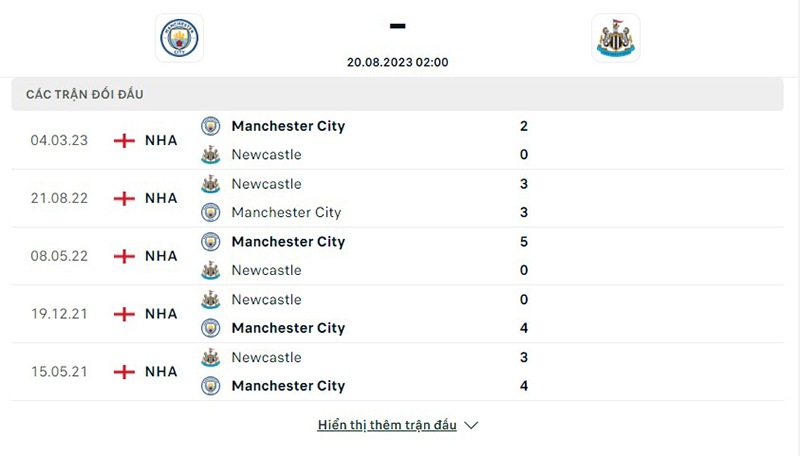Select the 'Các trận đối đầu' section header

click(x=85, y=94)
